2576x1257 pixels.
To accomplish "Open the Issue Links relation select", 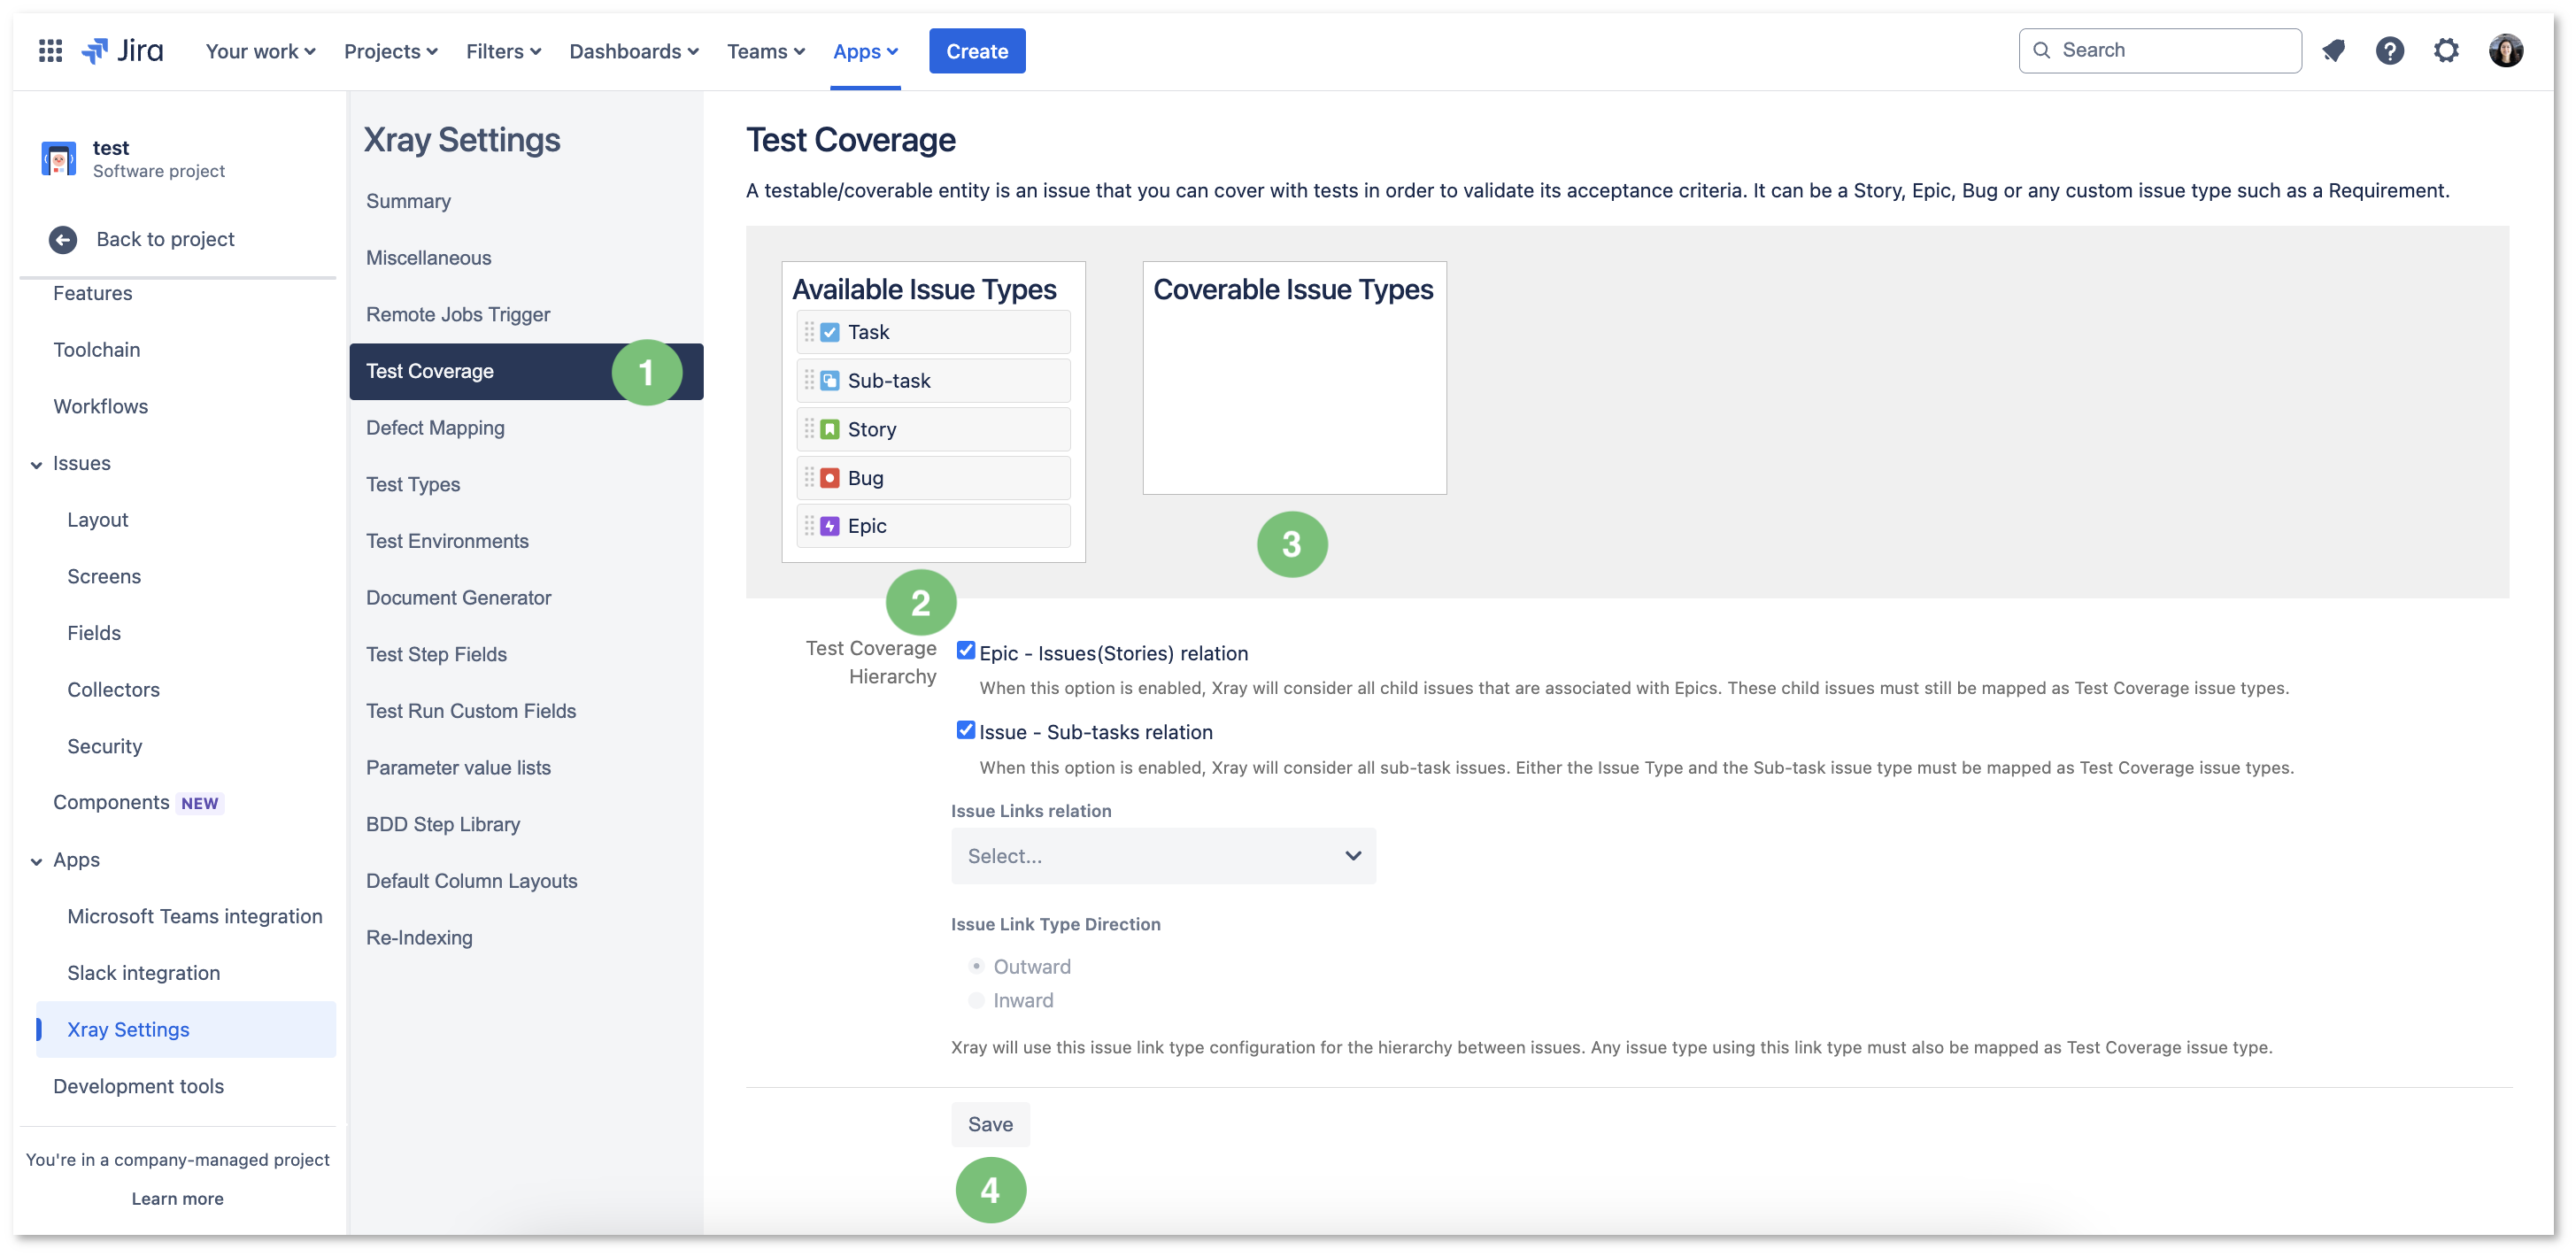I will (1163, 856).
